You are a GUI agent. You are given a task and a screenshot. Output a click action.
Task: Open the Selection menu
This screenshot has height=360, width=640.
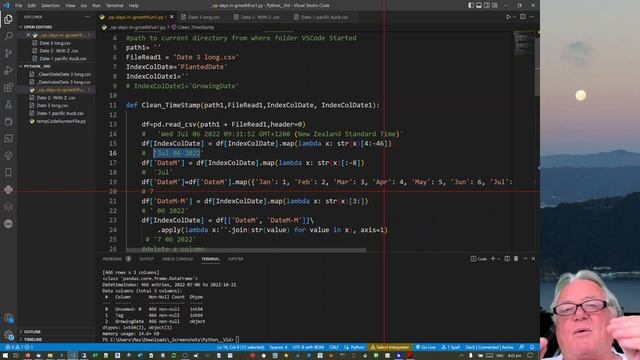click(x=50, y=6)
